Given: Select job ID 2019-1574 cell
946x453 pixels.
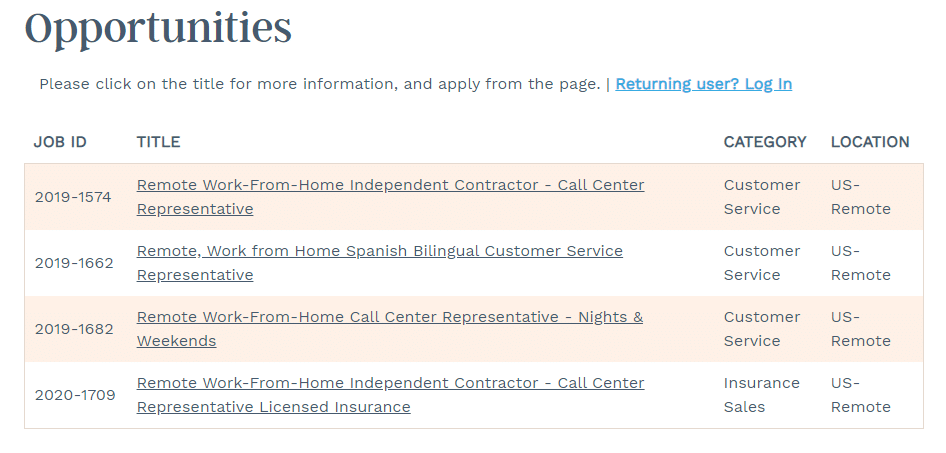Looking at the screenshot, I should tap(73, 197).
